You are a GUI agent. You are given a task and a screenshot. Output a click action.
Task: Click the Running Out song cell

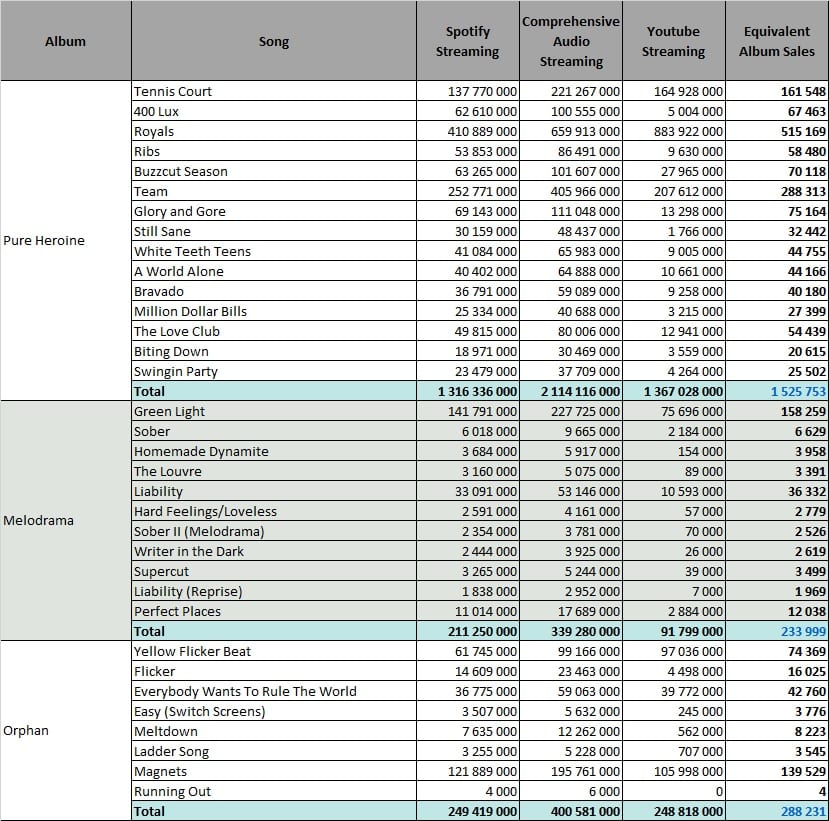(274, 791)
